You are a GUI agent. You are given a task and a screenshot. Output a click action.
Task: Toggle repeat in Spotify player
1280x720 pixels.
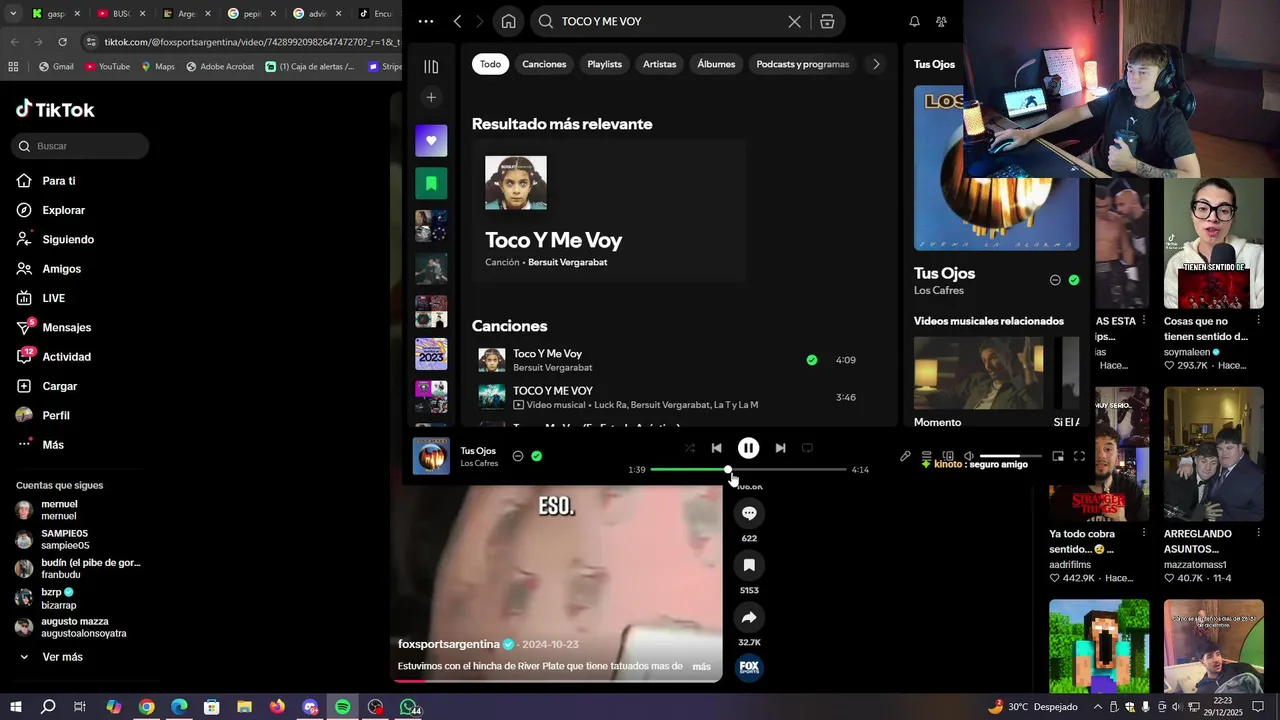pyautogui.click(x=807, y=448)
